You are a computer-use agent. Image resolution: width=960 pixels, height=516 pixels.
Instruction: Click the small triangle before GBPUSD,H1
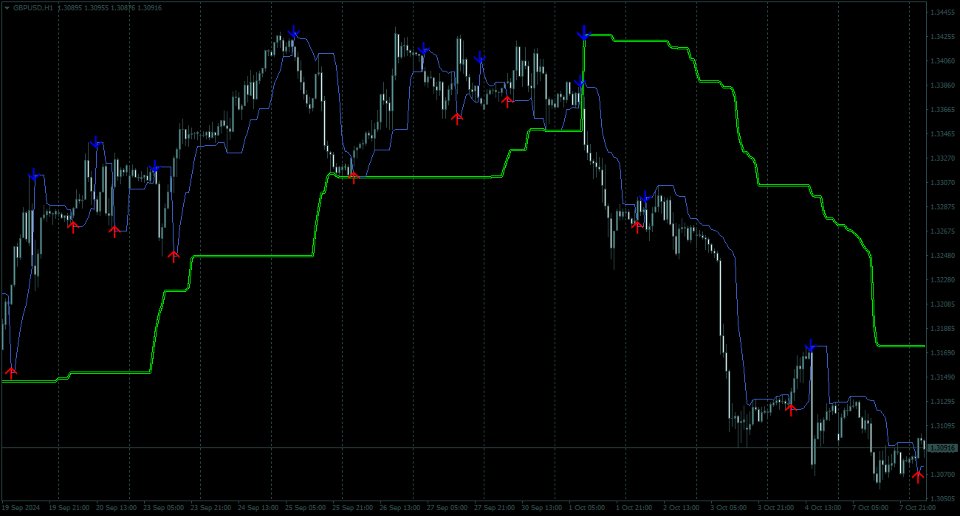point(7,8)
